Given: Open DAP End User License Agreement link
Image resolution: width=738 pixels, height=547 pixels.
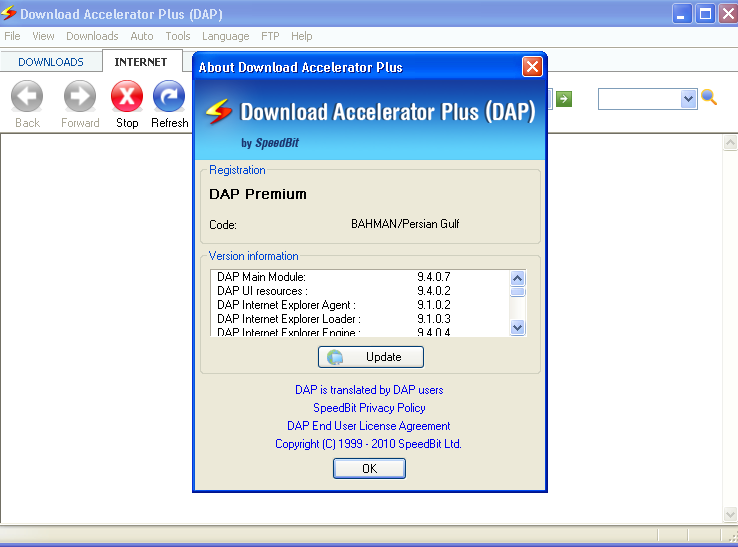Looking at the screenshot, I should pos(369,426).
